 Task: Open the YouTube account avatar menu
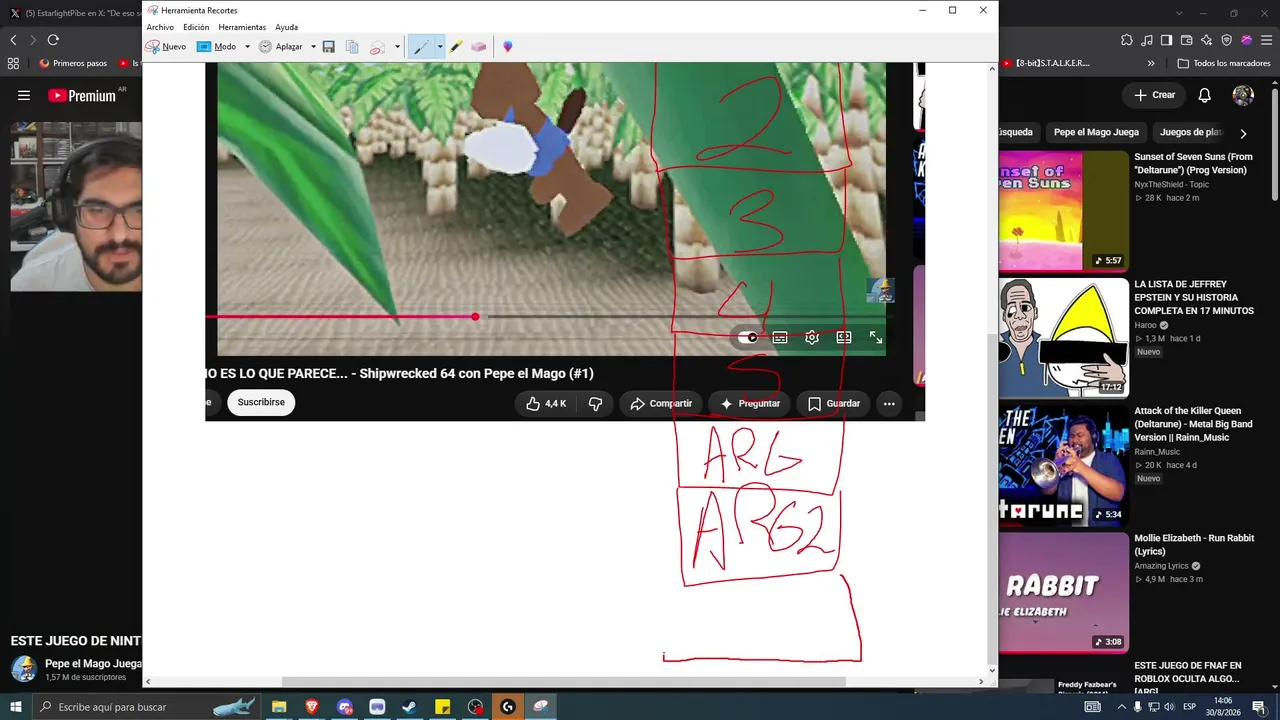tap(1243, 95)
